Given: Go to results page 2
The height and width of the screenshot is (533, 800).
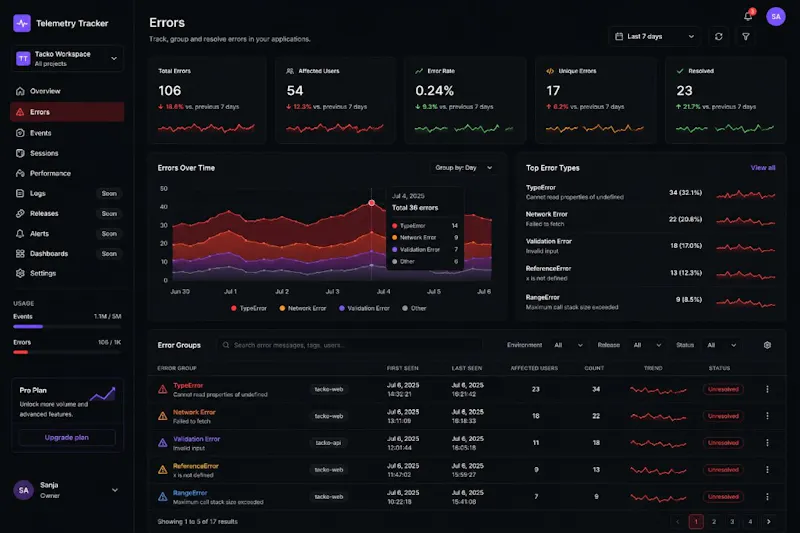Looking at the screenshot, I should tap(714, 521).
